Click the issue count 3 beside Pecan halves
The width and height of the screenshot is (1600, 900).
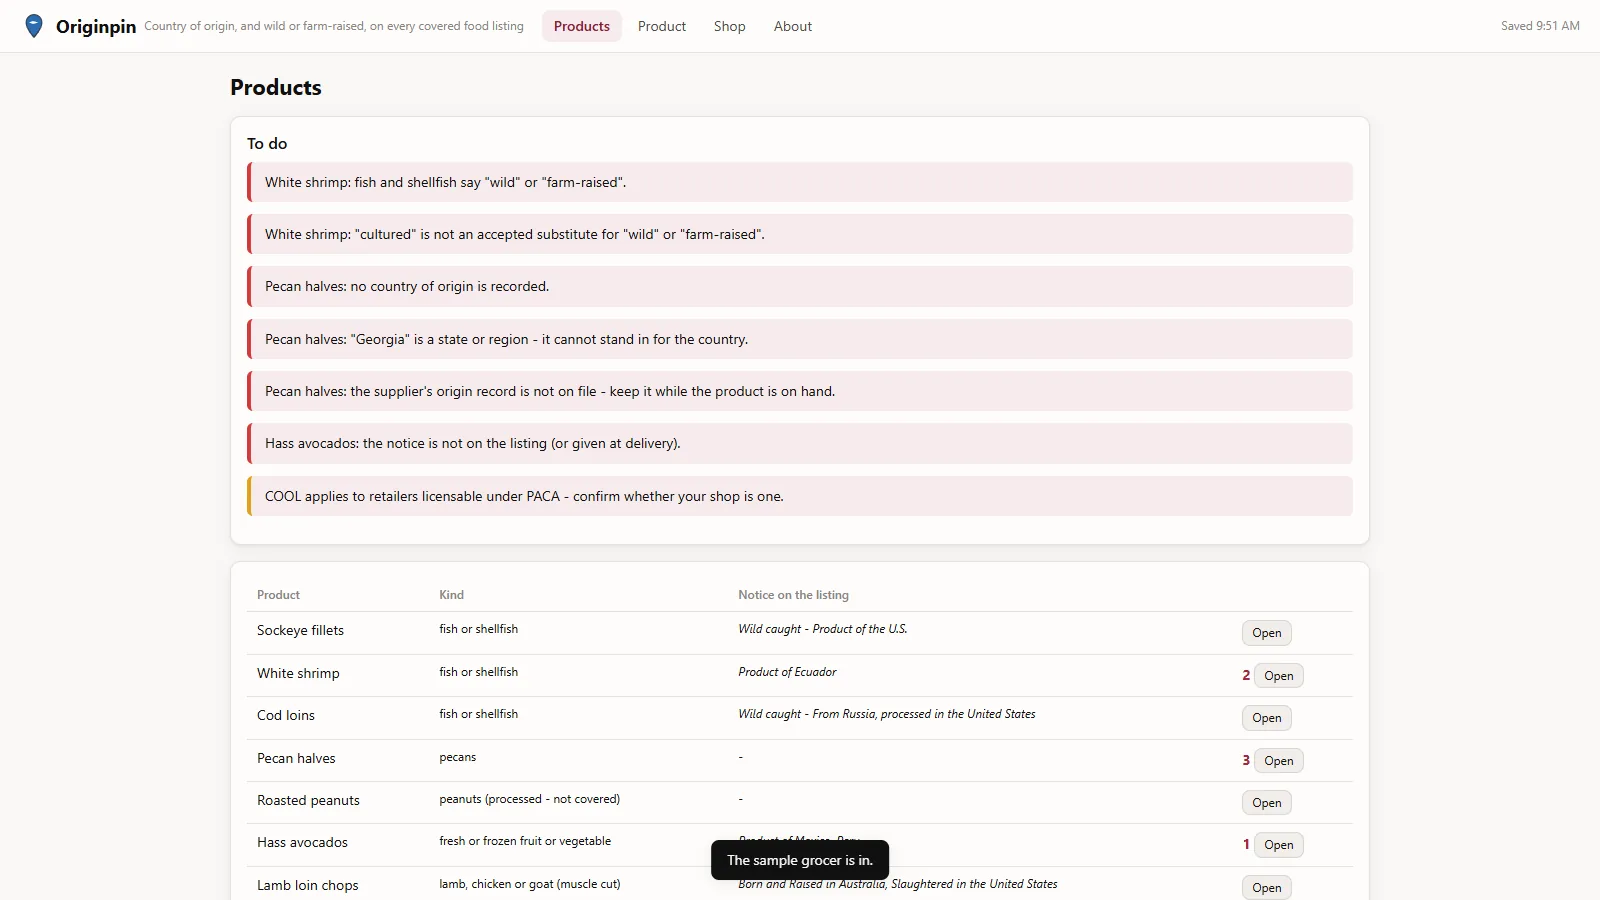coord(1246,760)
